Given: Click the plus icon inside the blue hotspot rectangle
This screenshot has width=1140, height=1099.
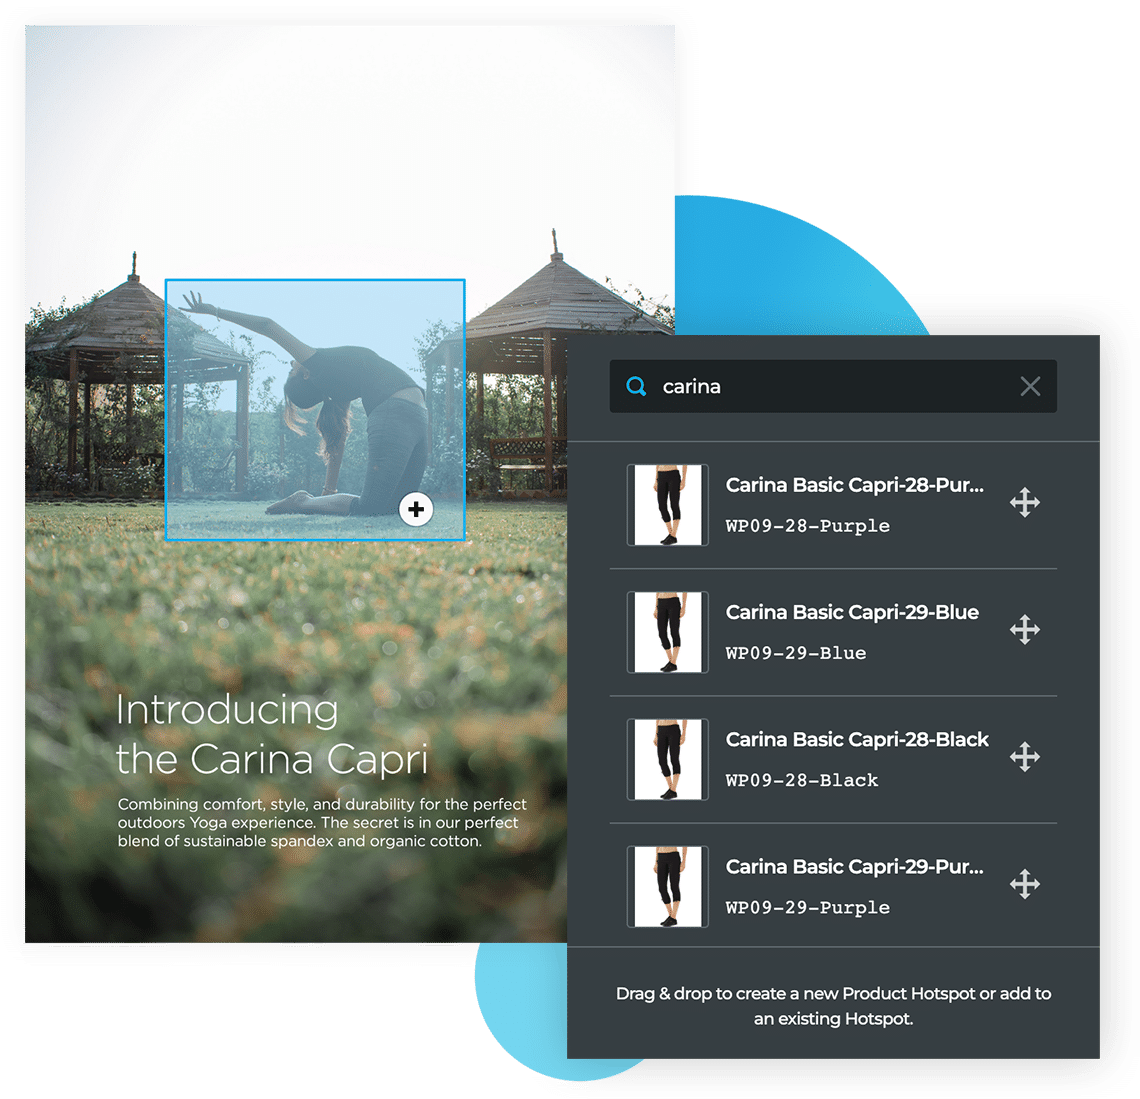Looking at the screenshot, I should coord(416,509).
